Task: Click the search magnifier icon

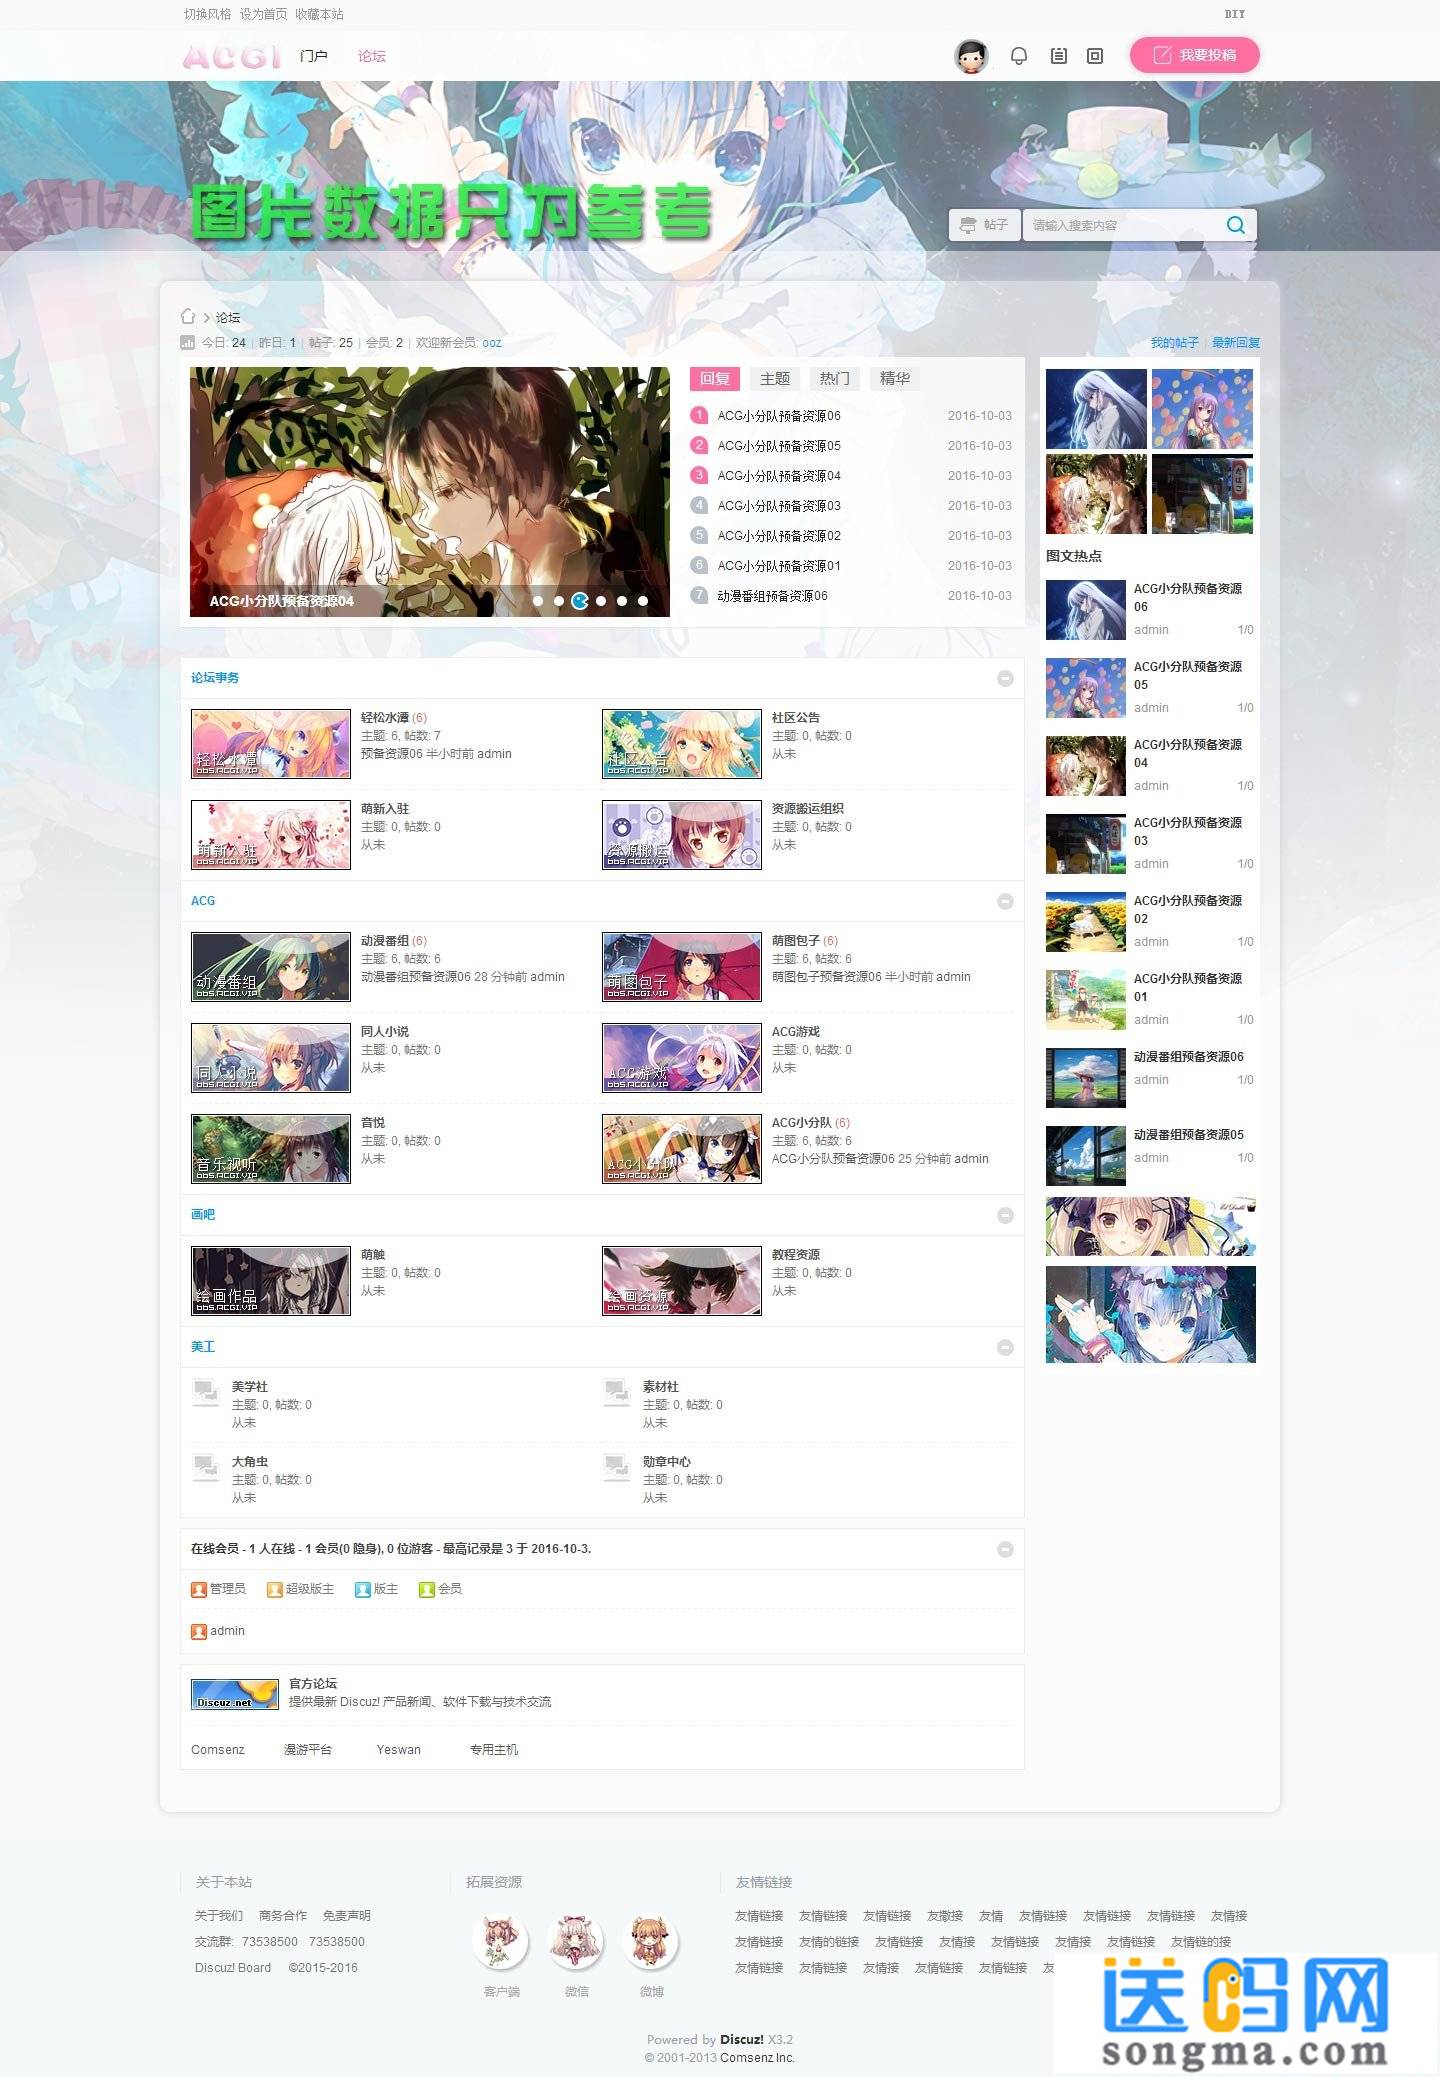Action: pos(1236,225)
